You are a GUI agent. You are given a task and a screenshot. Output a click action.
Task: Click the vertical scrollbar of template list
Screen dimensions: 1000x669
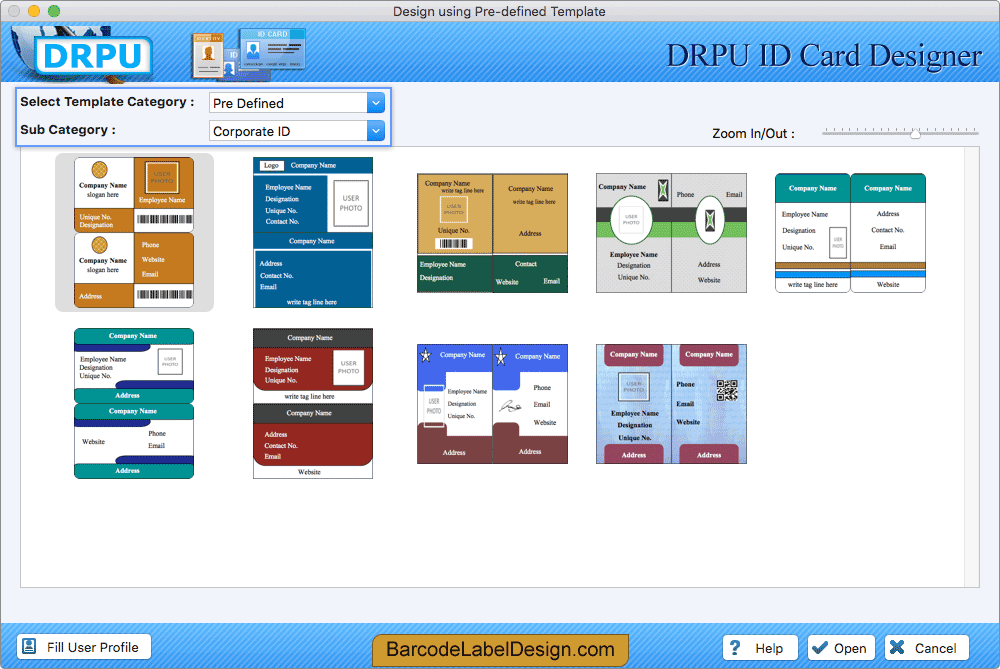coord(972,367)
